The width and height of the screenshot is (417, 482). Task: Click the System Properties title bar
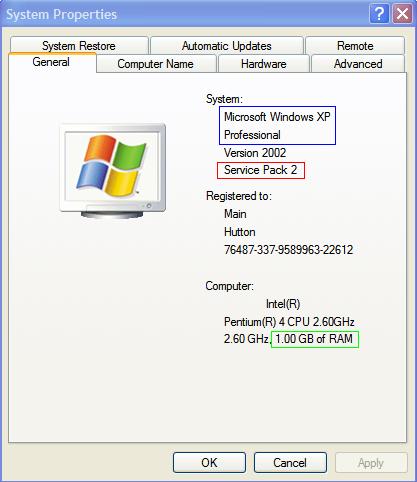pyautogui.click(x=187, y=14)
